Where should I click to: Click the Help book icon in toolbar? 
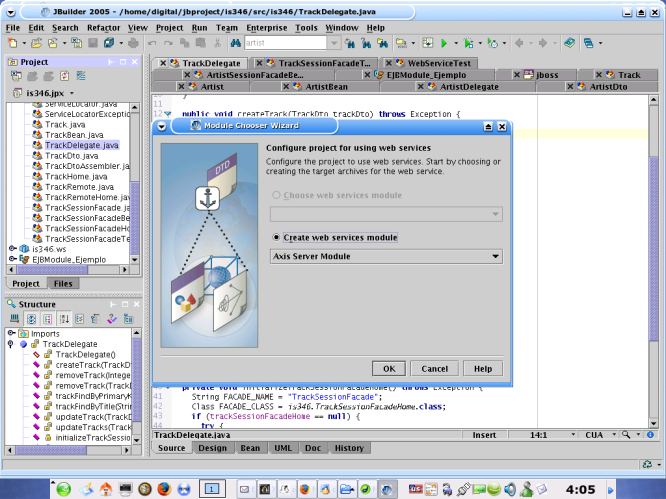click(x=569, y=44)
